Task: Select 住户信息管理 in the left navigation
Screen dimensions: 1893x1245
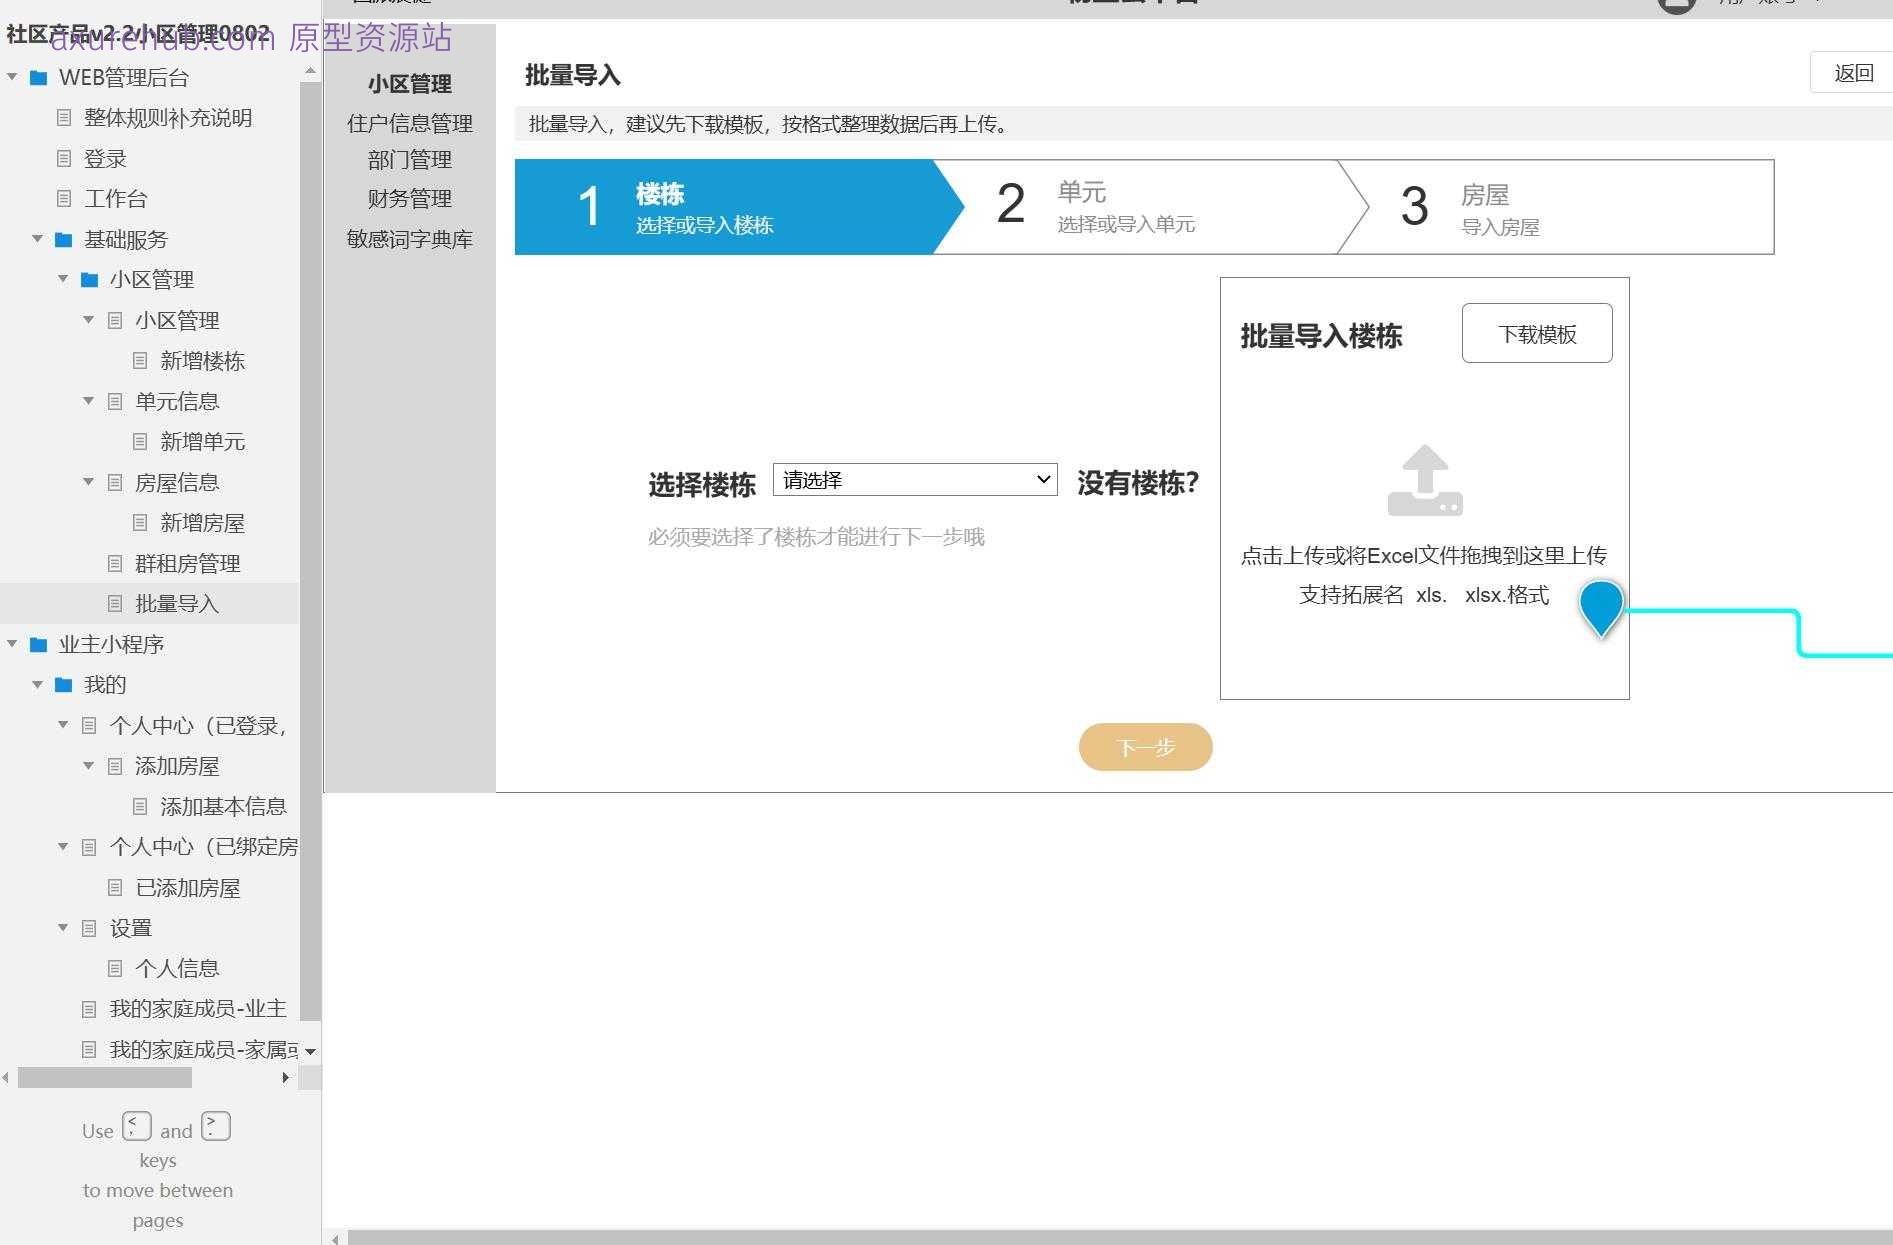Action: (410, 123)
